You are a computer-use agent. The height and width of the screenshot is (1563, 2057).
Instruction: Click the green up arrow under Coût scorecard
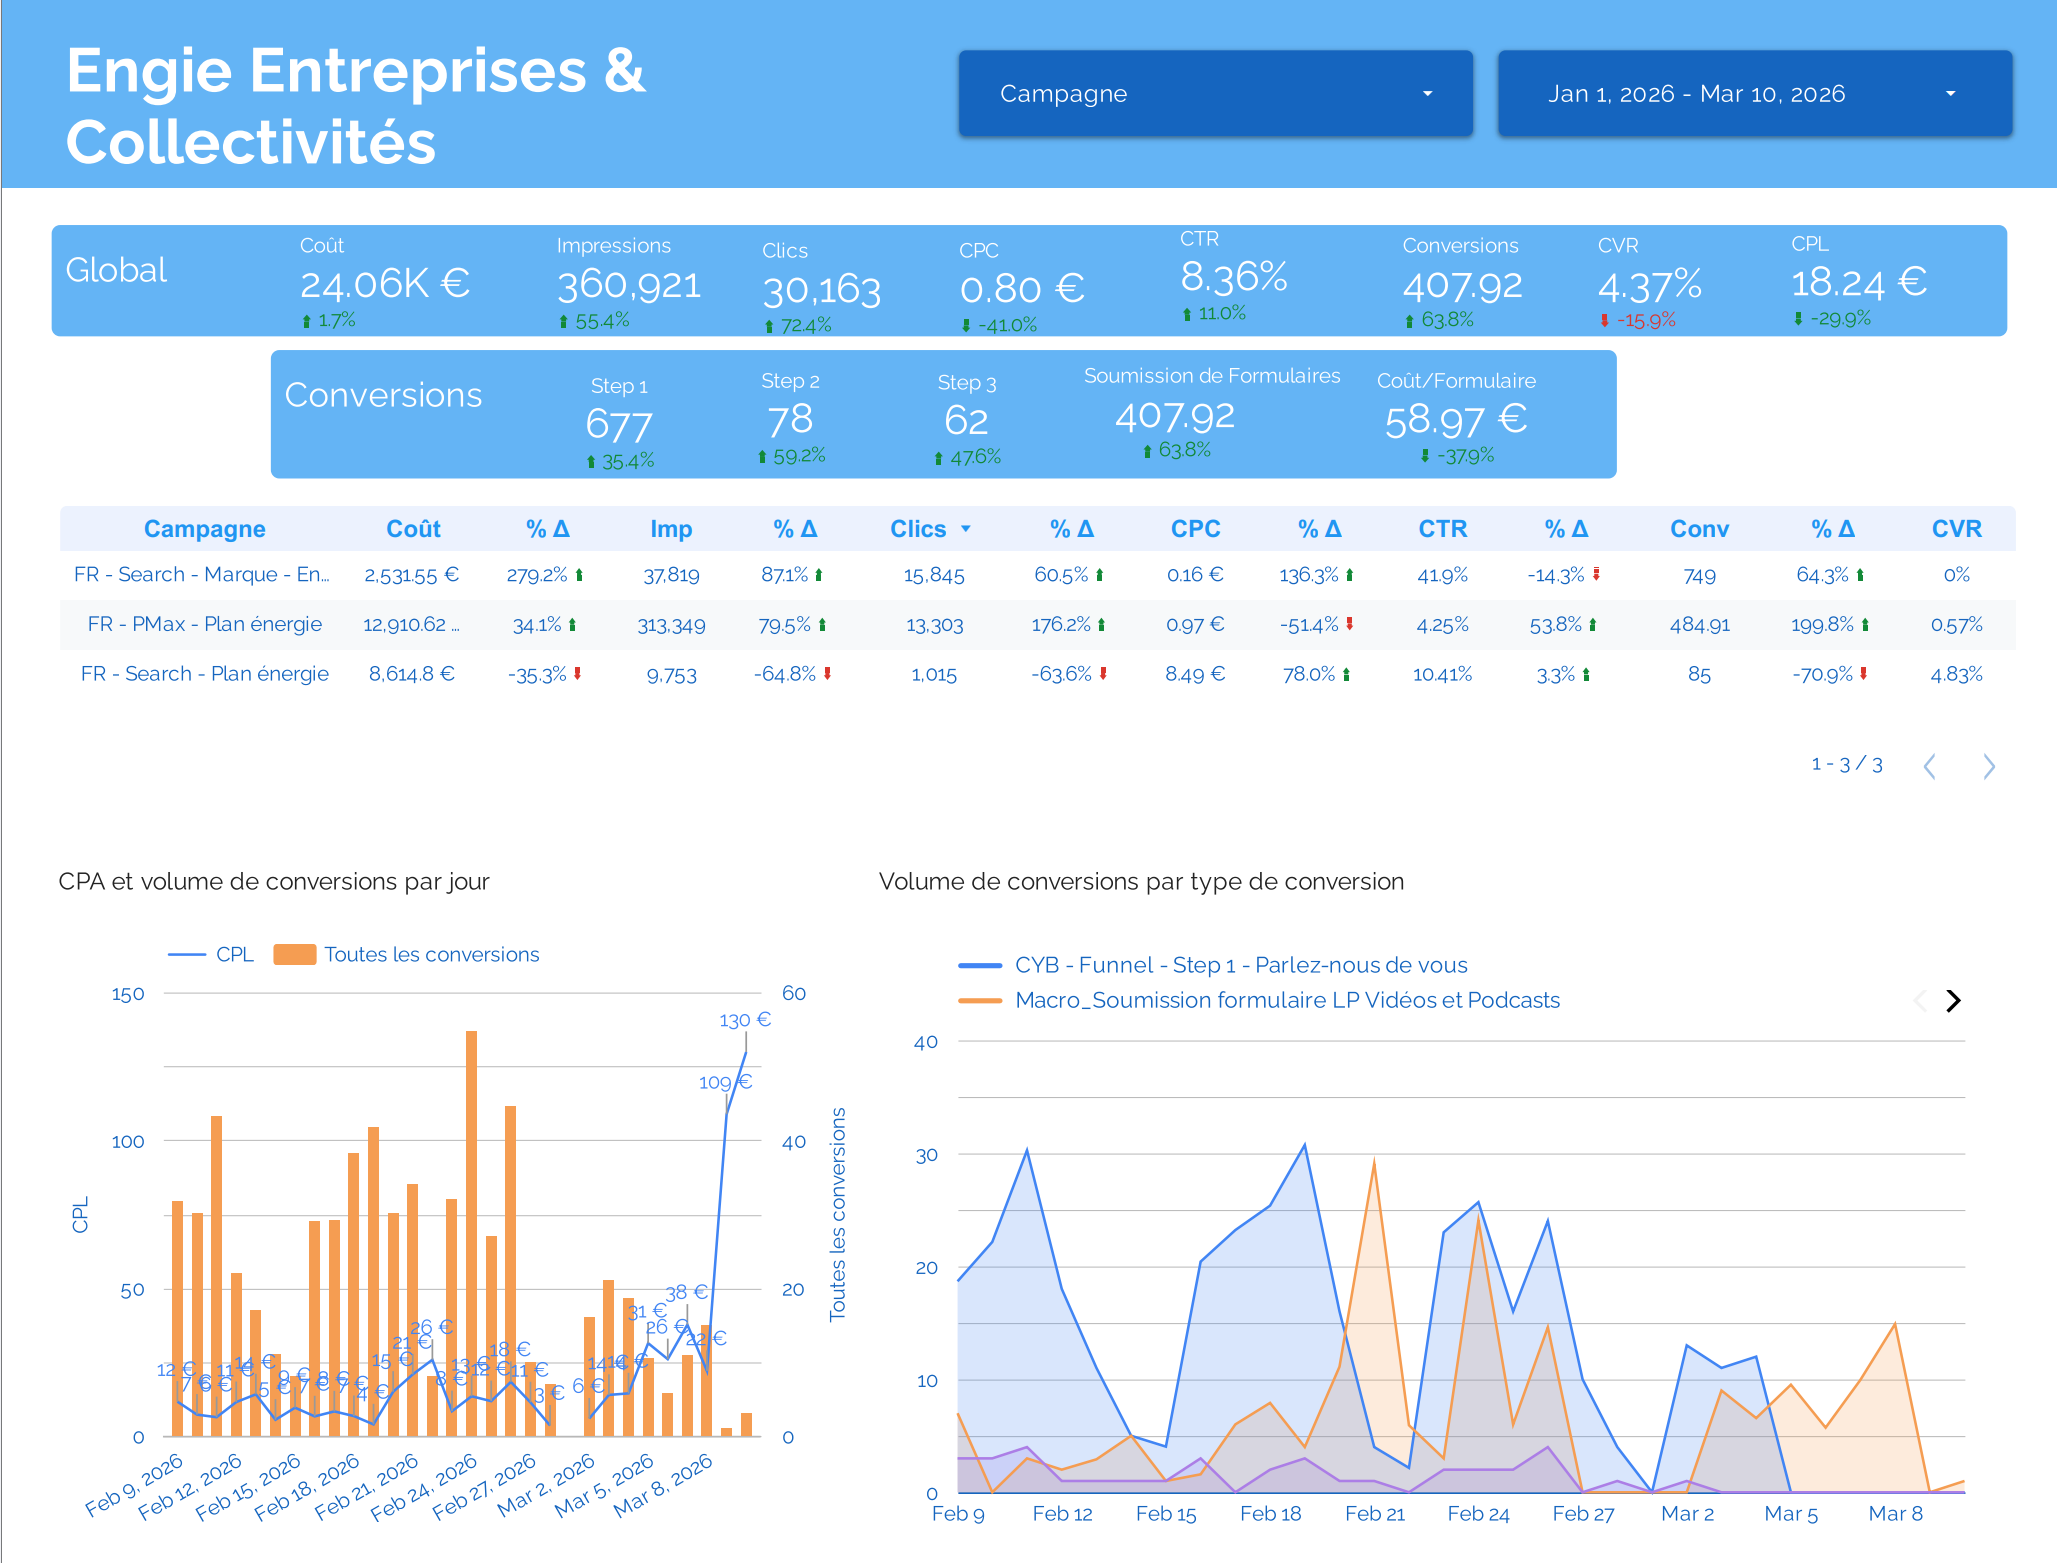pyautogui.click(x=307, y=321)
